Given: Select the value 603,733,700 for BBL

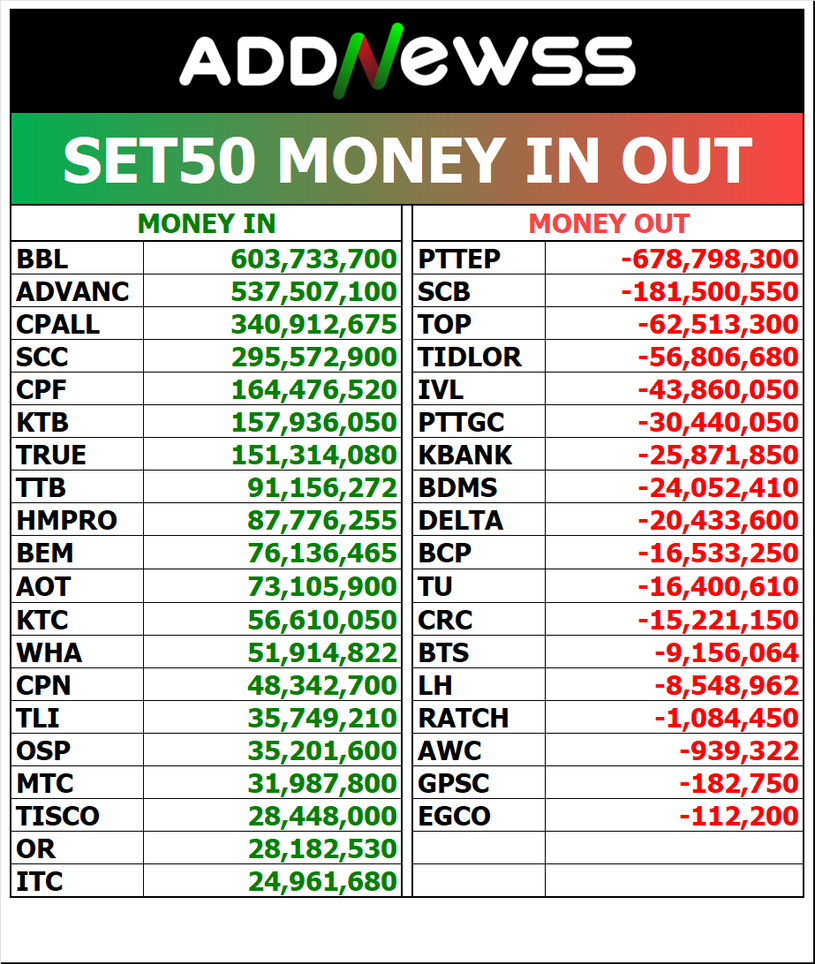Looking at the screenshot, I should tap(314, 260).
